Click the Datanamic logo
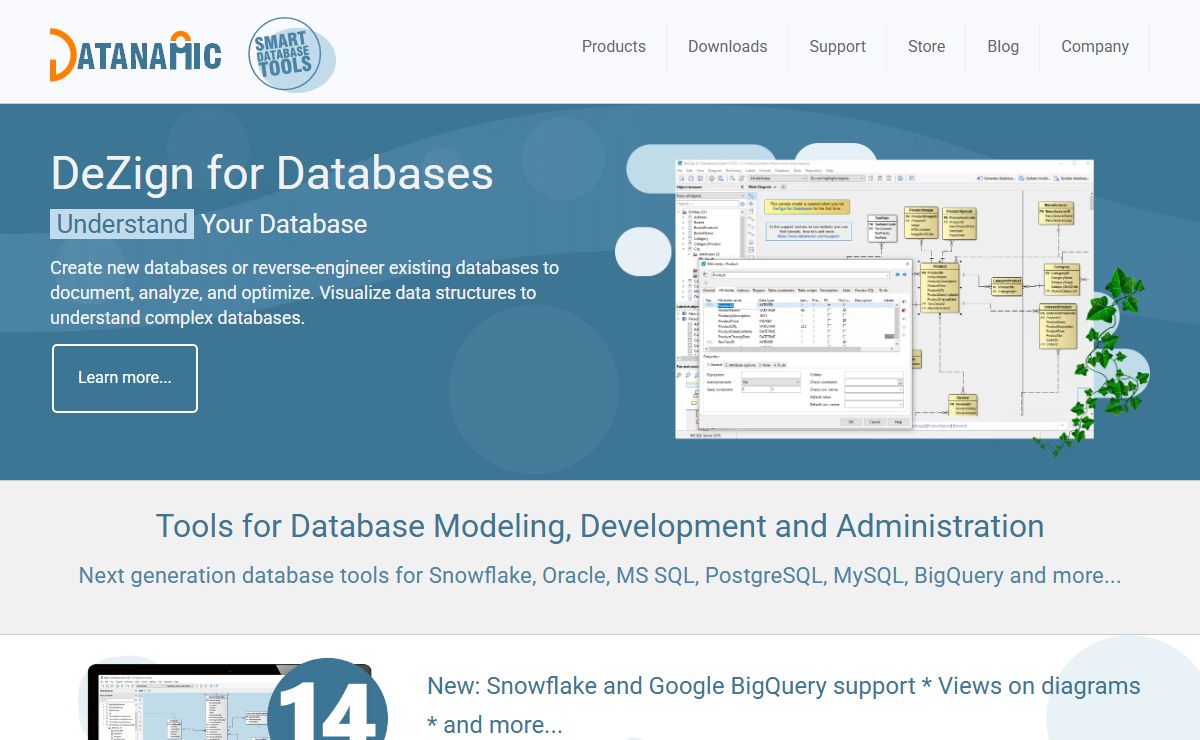The image size is (1200, 740). point(135,55)
